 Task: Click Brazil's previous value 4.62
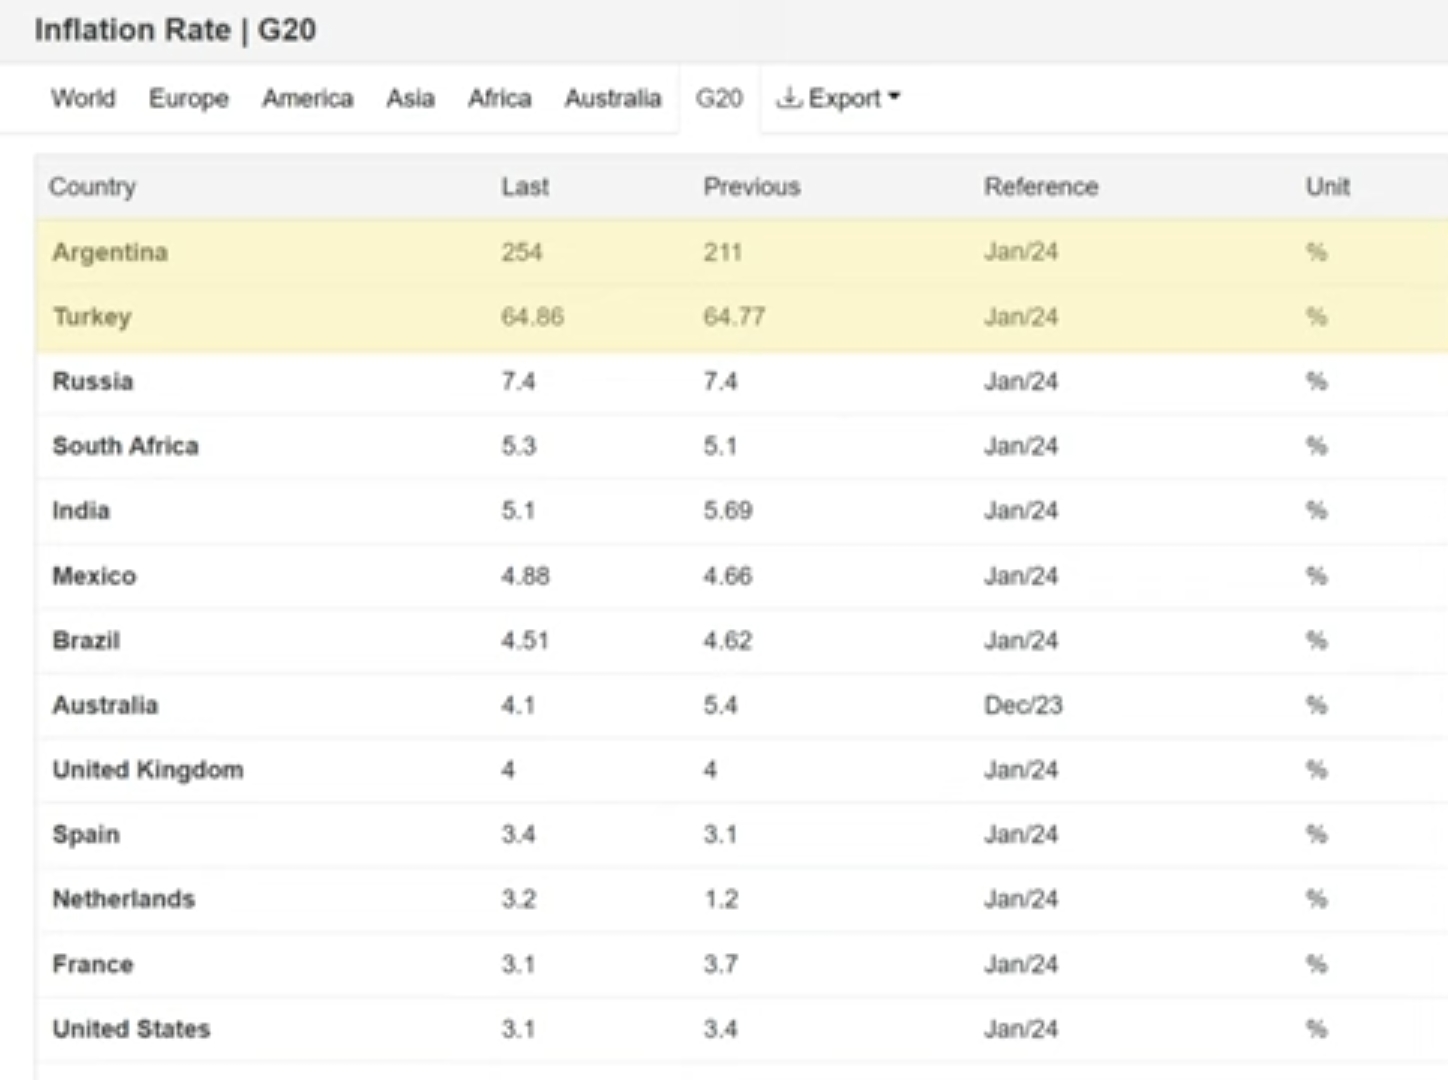click(x=728, y=641)
